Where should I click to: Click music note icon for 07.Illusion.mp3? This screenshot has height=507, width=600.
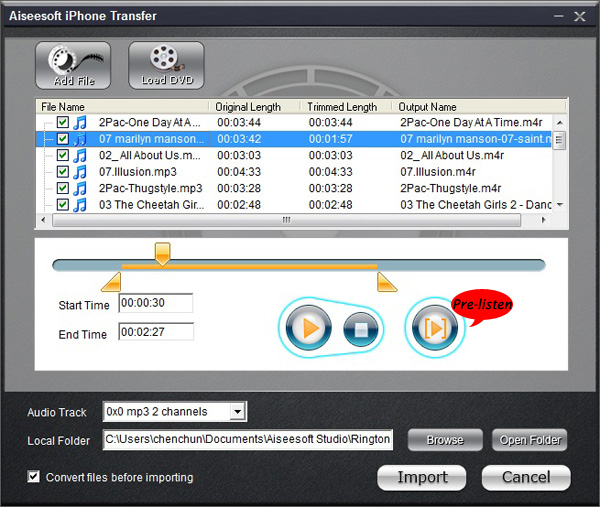point(80,172)
